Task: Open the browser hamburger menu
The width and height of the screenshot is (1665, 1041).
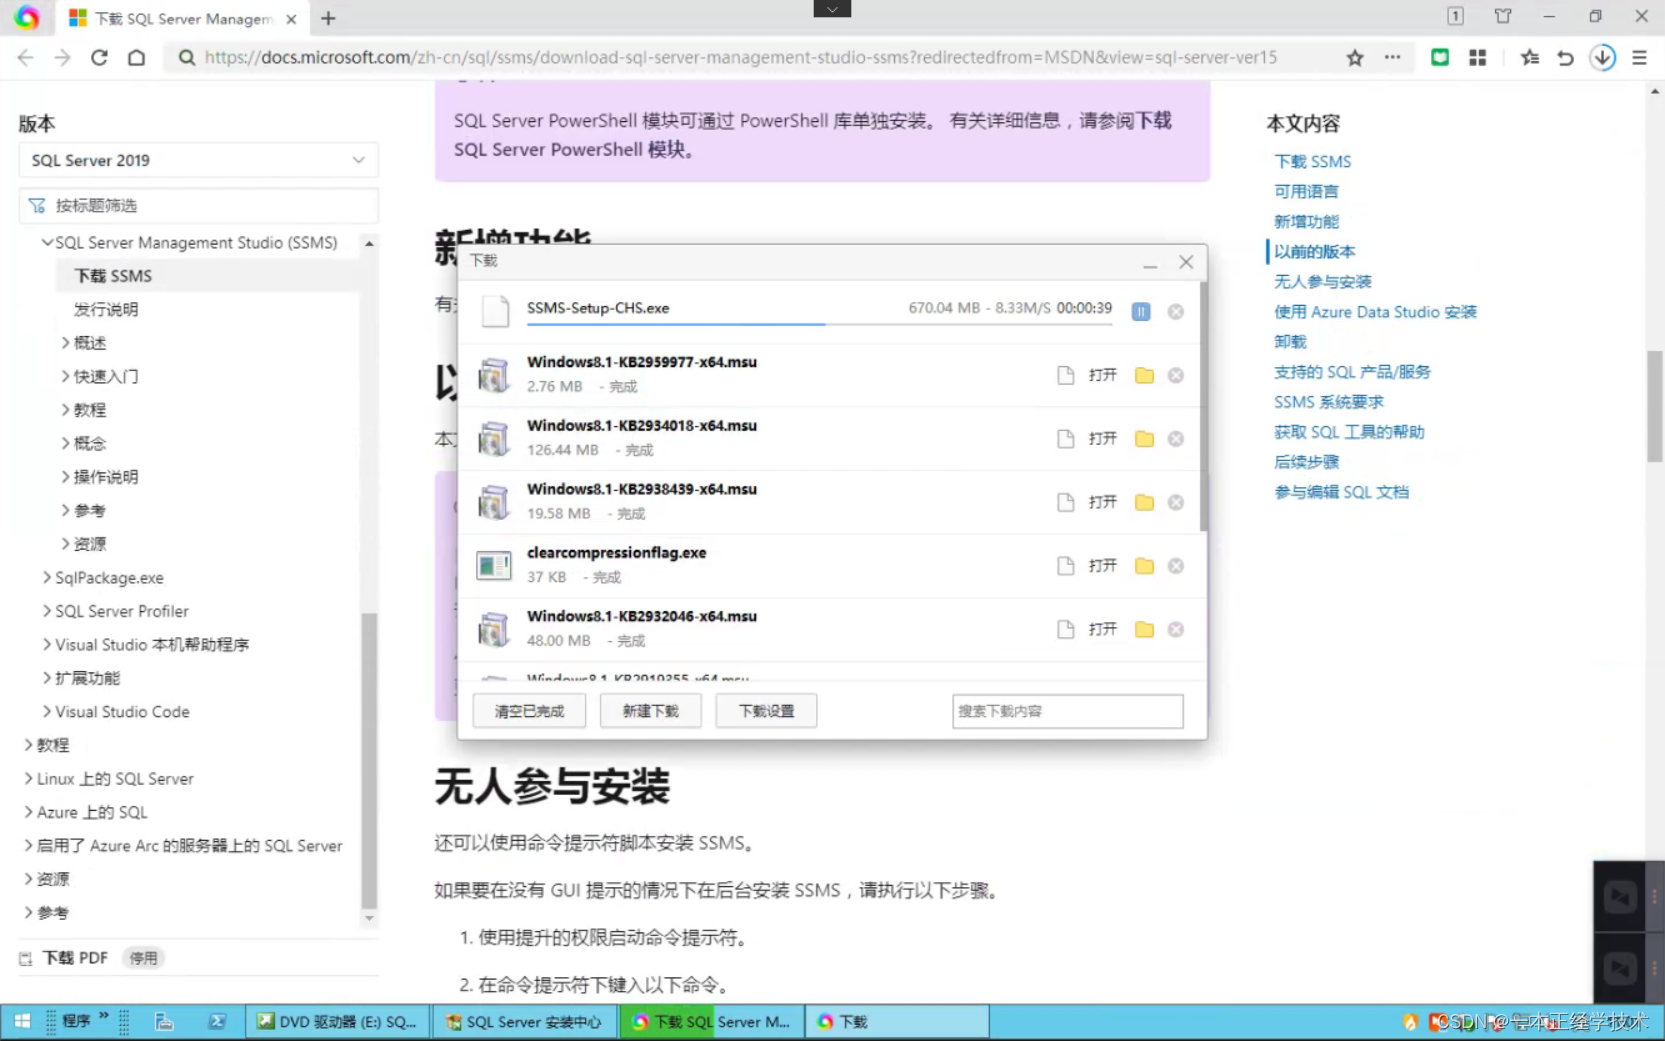Action: pos(1639,57)
